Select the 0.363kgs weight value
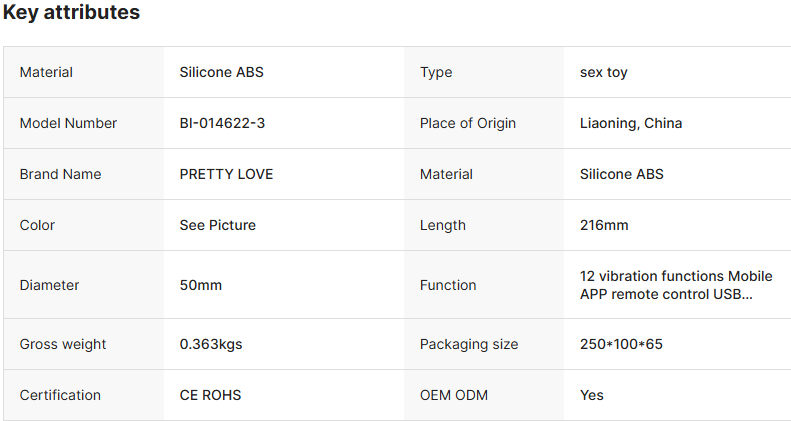This screenshot has width=791, height=421. click(x=210, y=344)
